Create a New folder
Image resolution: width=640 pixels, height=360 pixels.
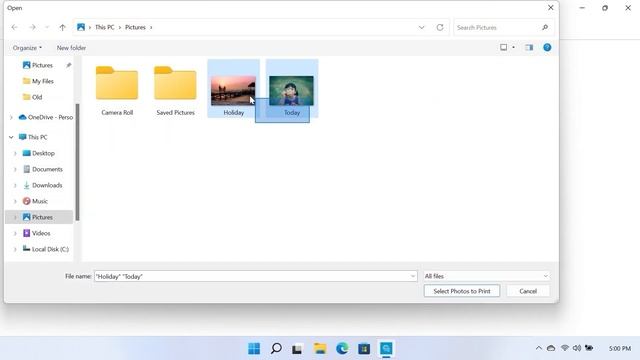pyautogui.click(x=71, y=48)
